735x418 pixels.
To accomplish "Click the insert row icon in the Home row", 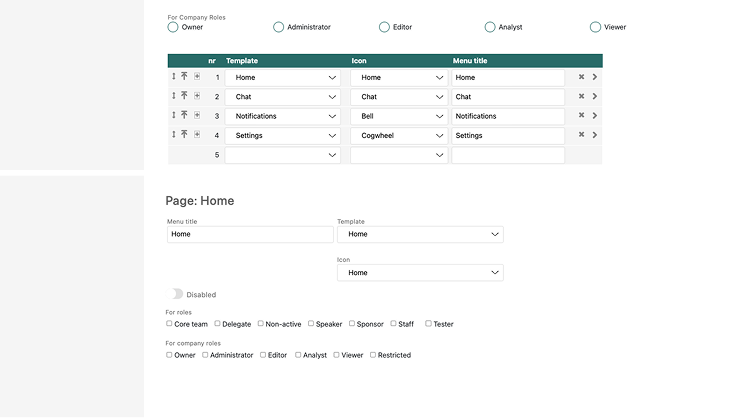I will point(197,76).
